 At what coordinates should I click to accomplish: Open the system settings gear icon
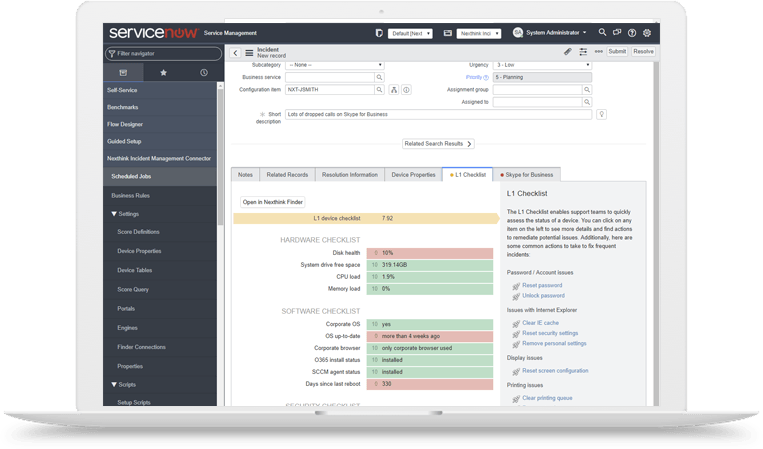(x=647, y=33)
